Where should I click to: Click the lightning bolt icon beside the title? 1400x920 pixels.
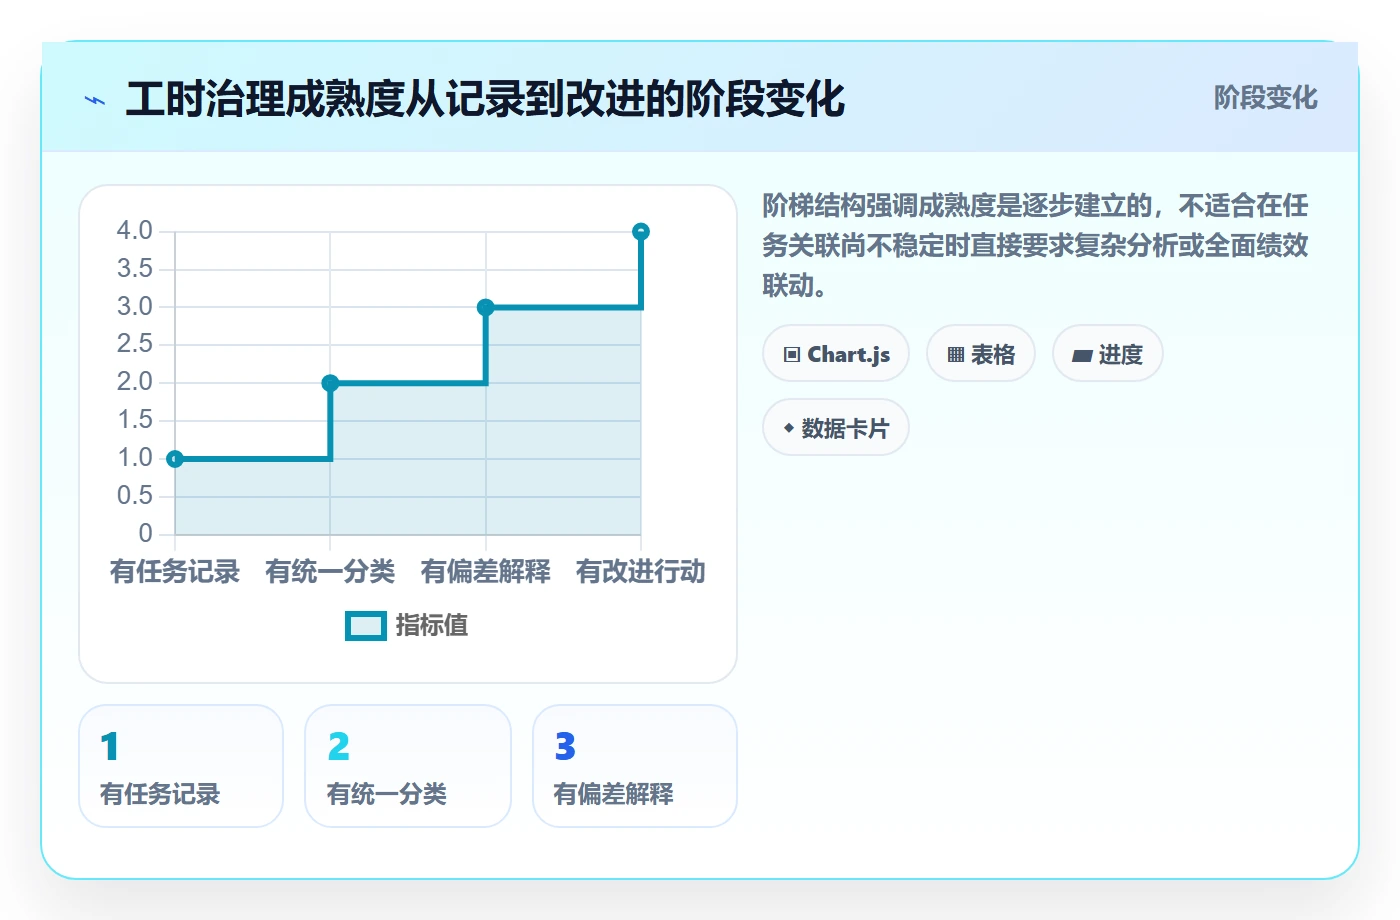point(95,100)
